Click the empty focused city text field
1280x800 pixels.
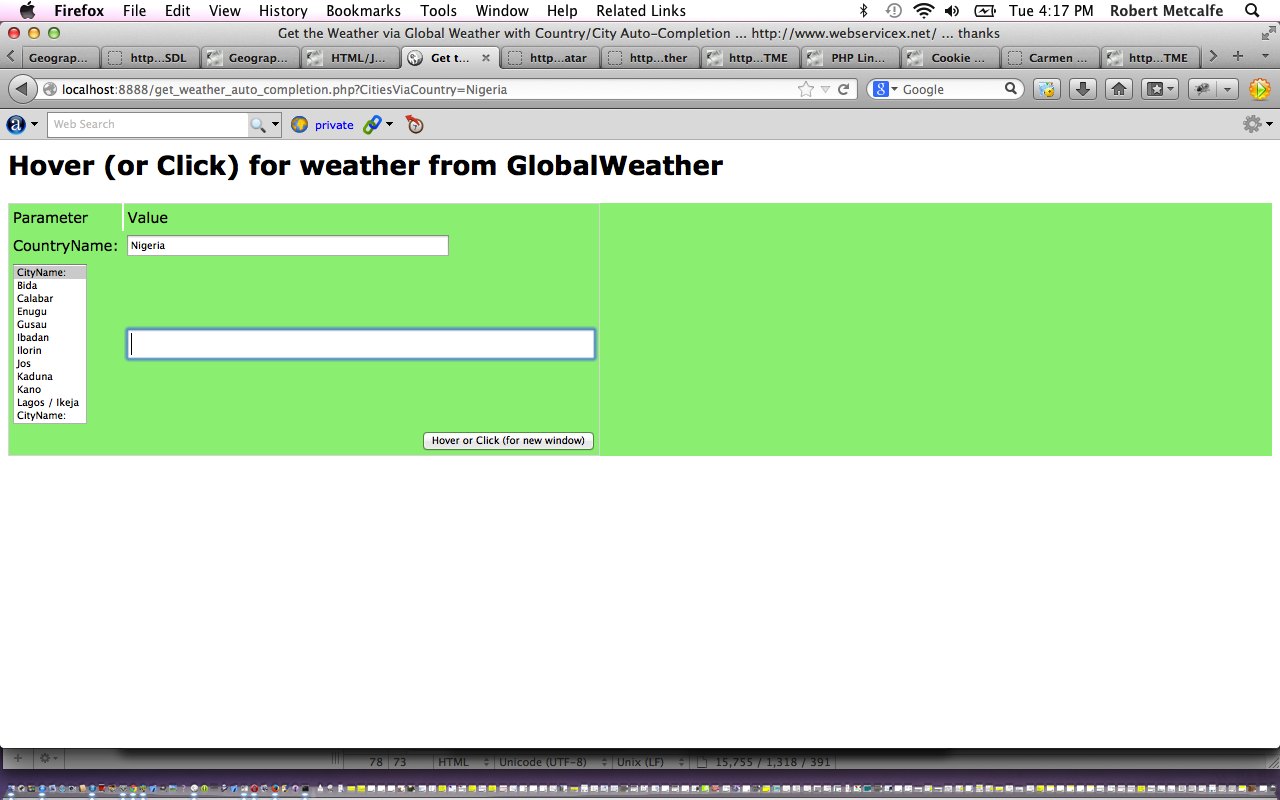pos(361,344)
